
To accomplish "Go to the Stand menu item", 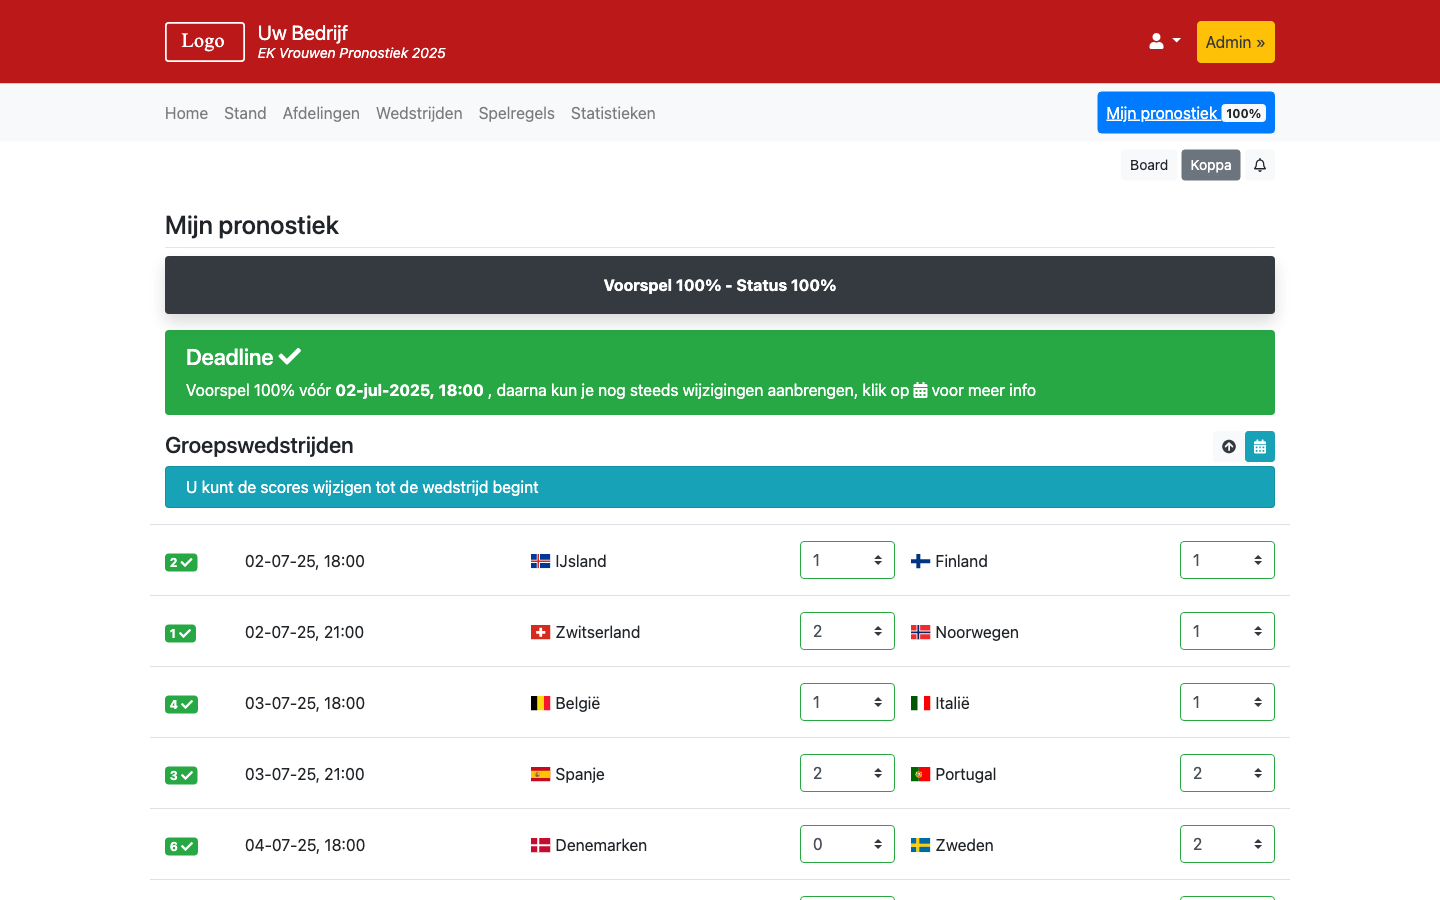I will [x=245, y=113].
